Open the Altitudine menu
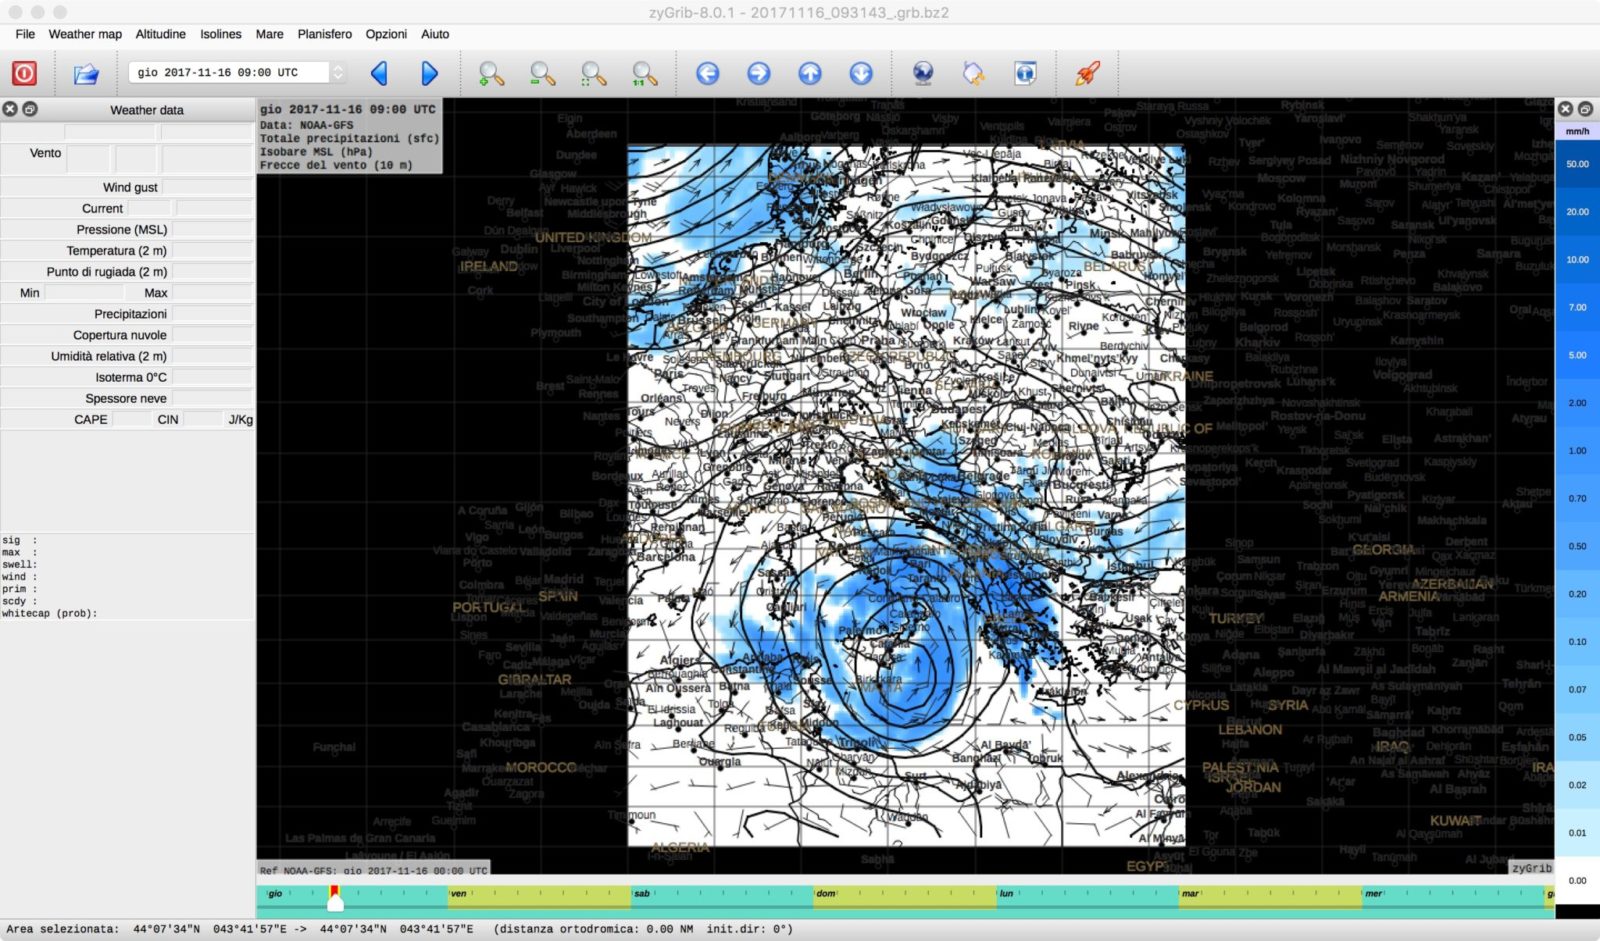Screen dimensions: 1600x941 (x=161, y=34)
